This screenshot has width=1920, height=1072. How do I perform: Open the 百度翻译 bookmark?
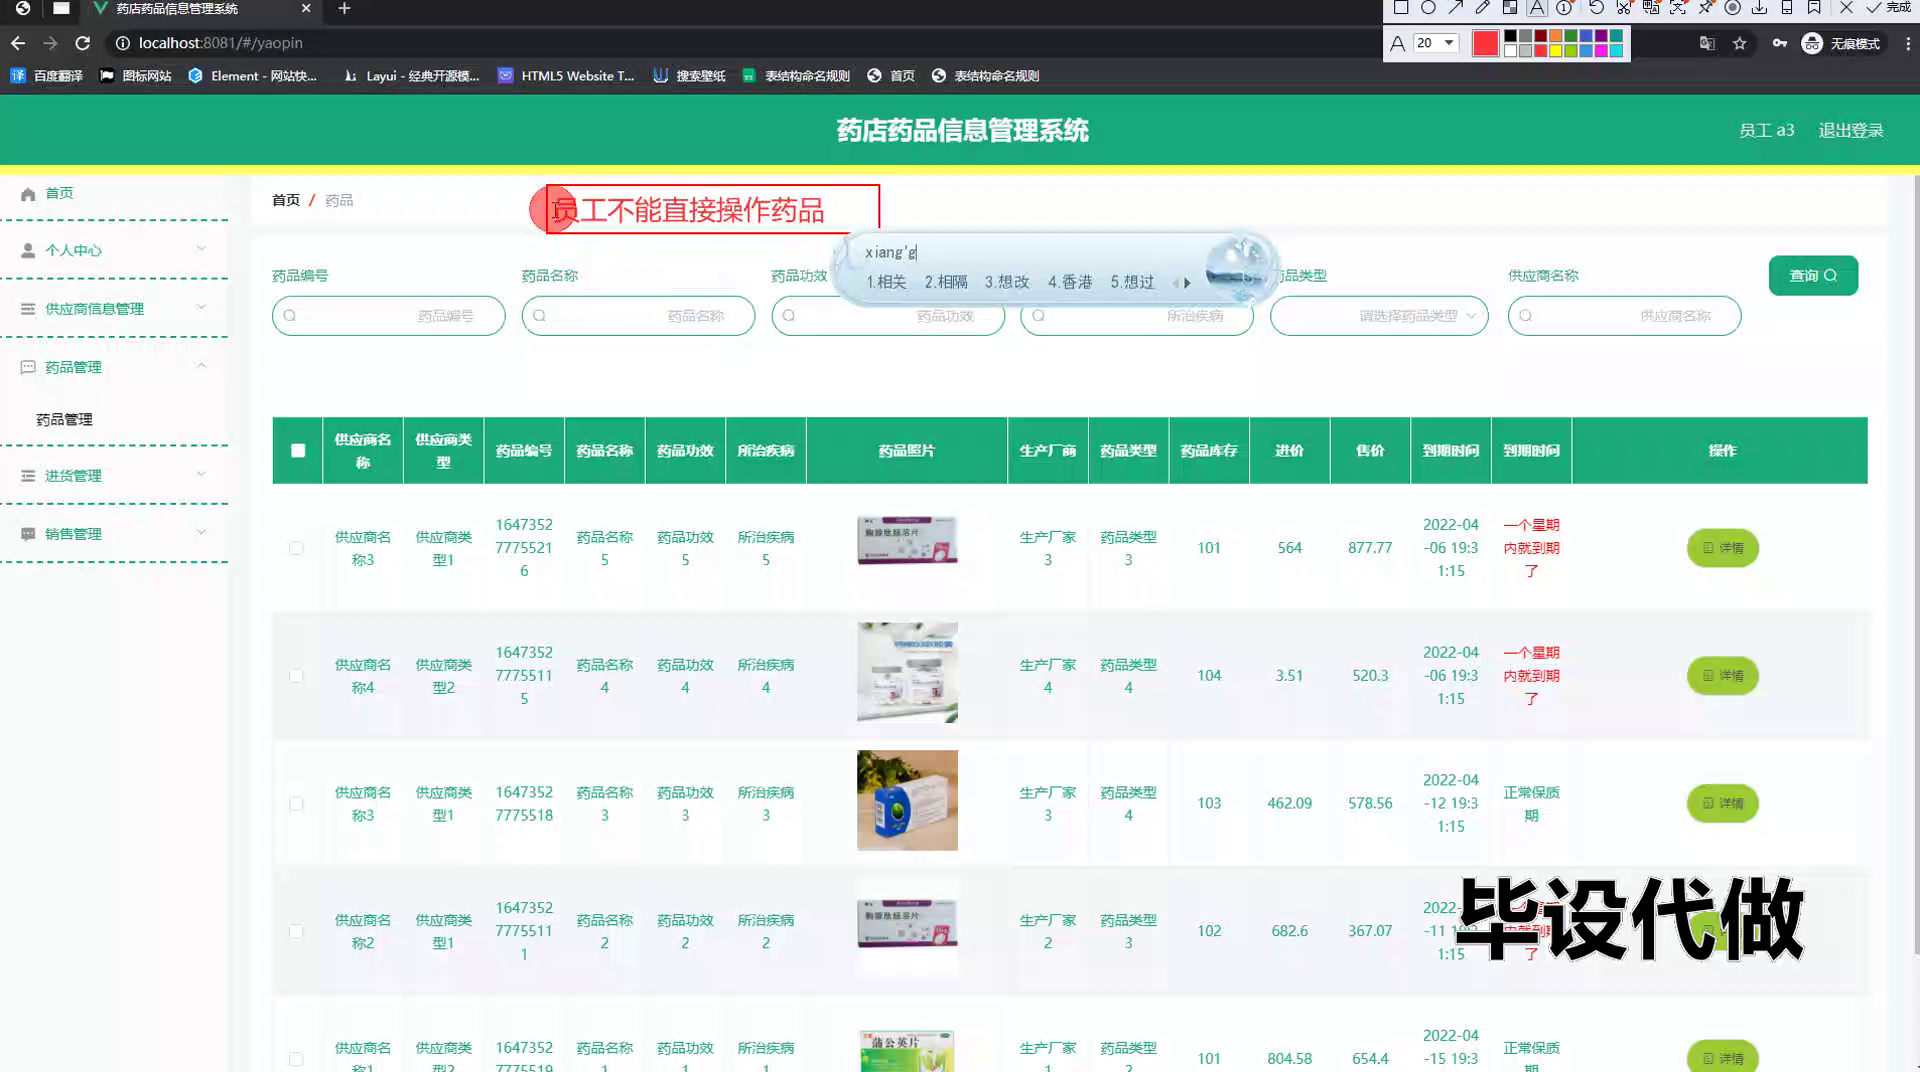(46, 75)
